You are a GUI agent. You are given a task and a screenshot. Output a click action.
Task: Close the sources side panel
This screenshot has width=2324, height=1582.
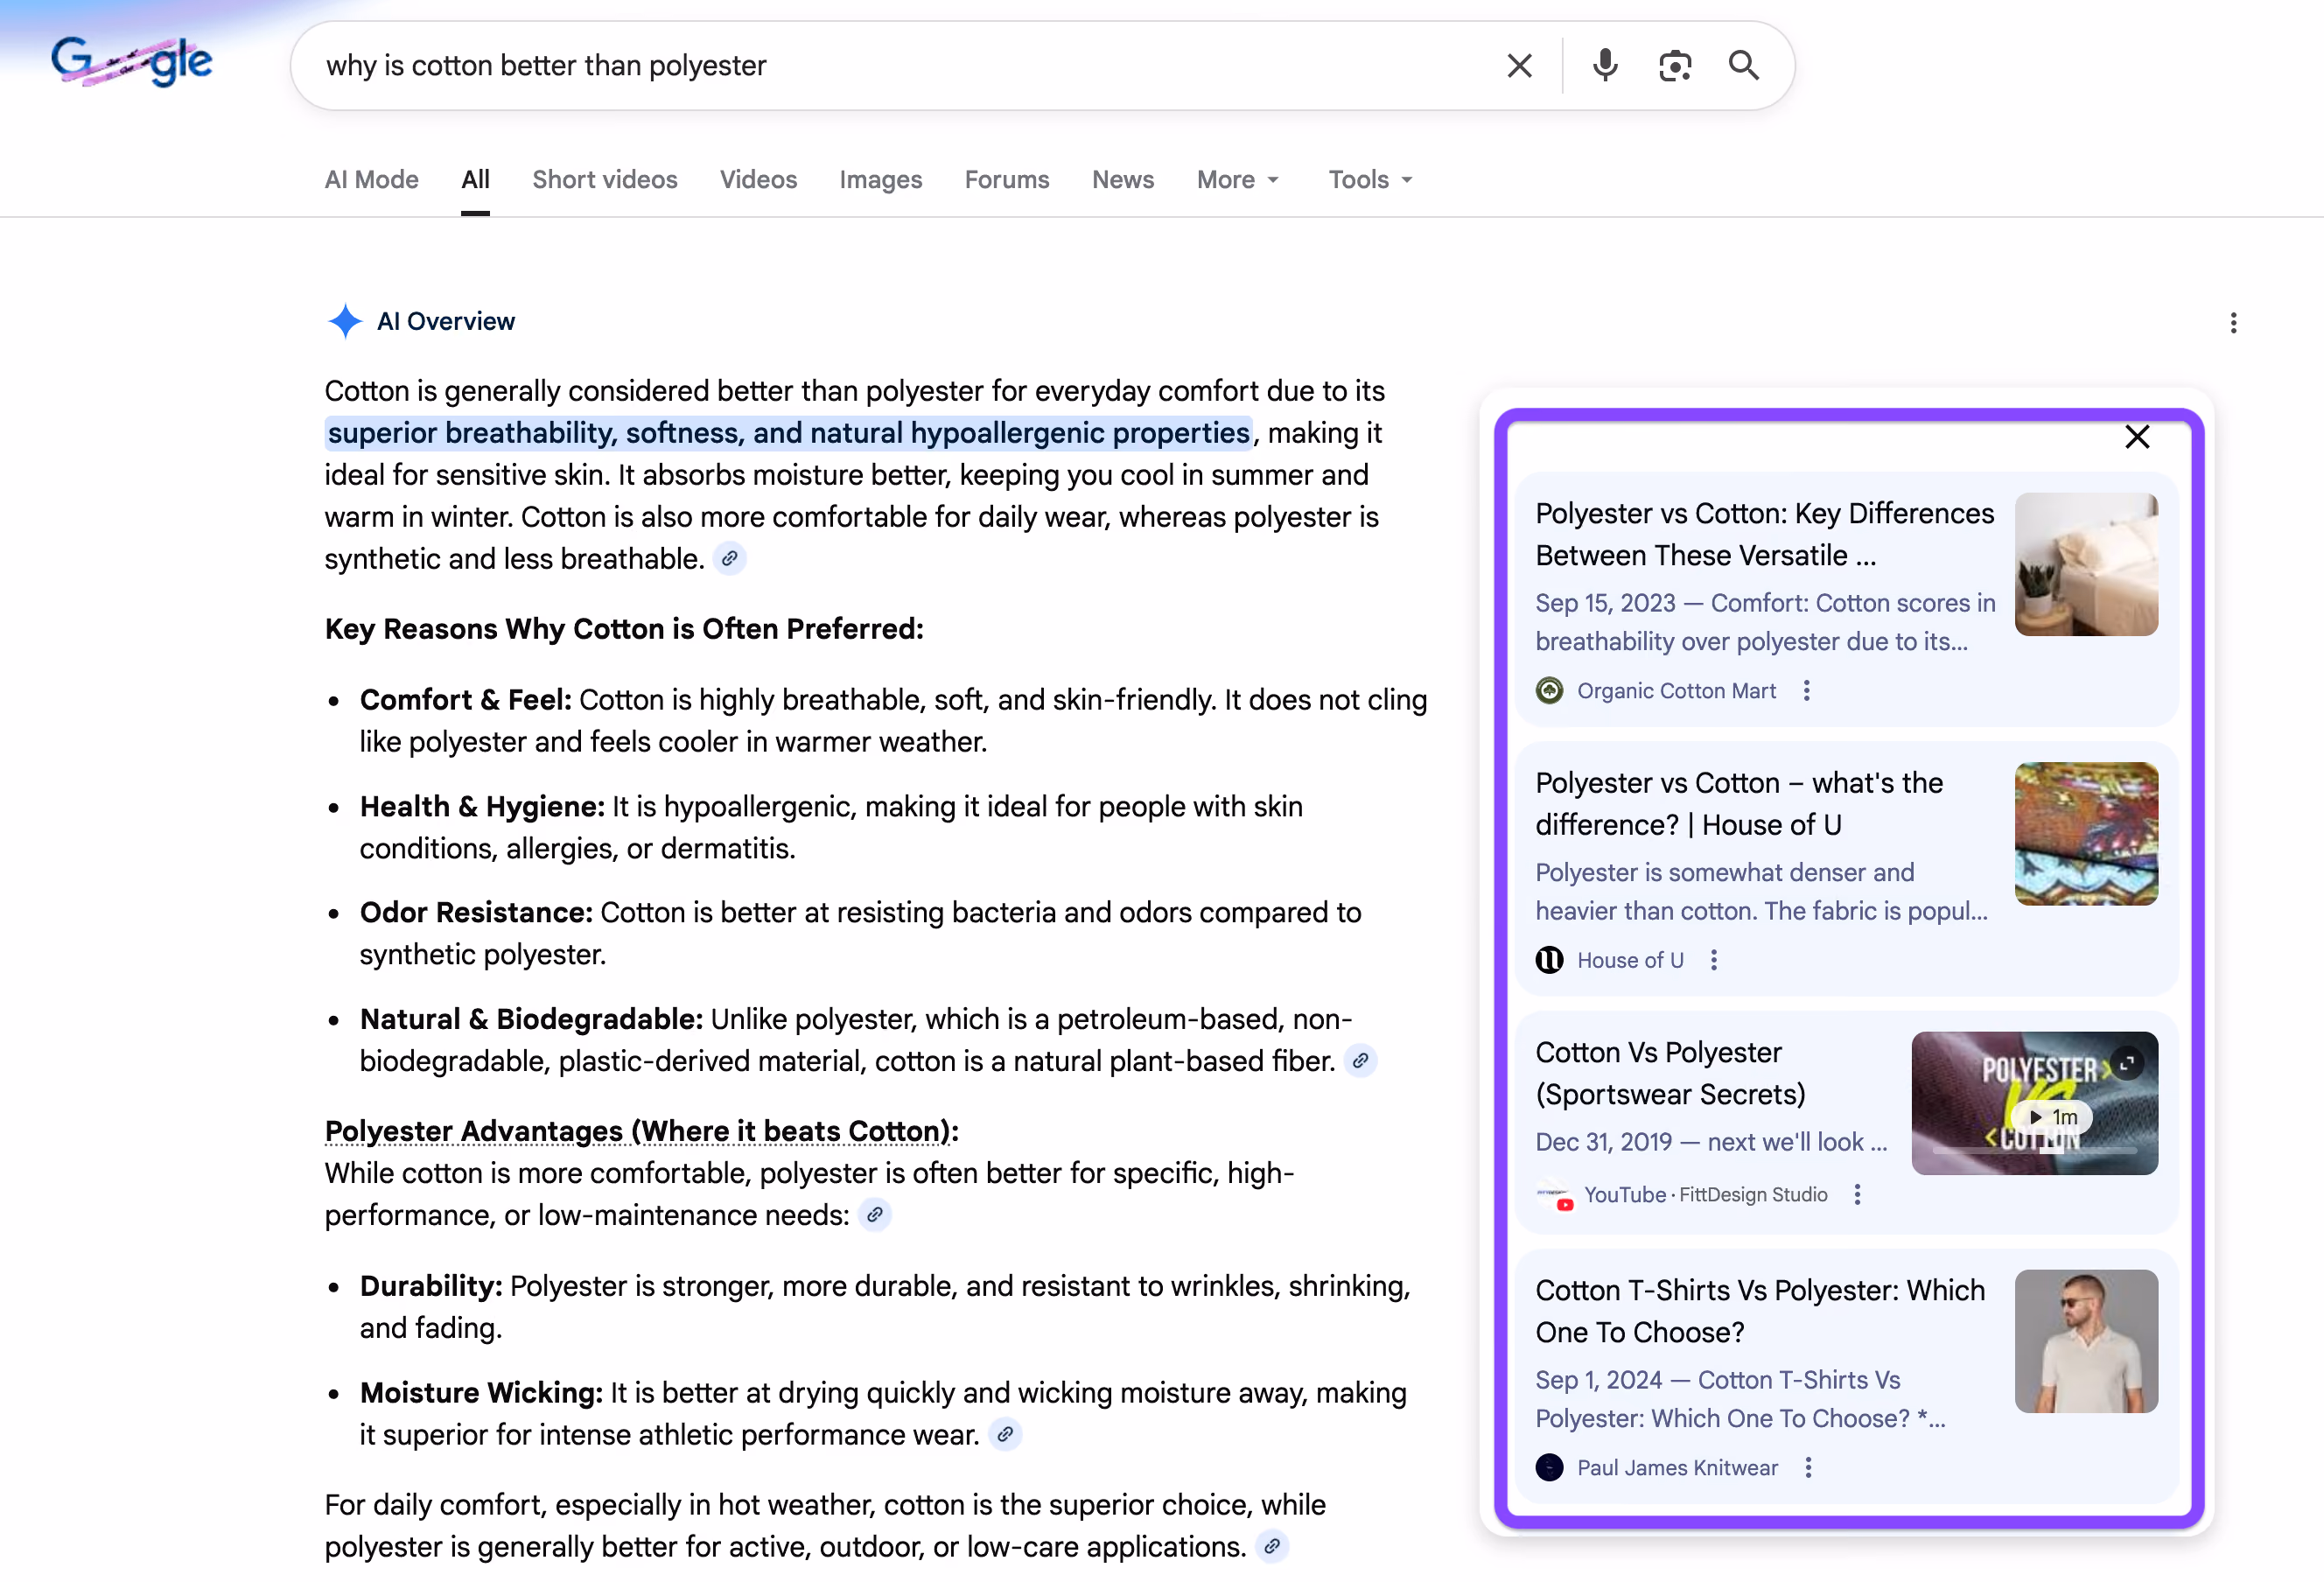point(2136,437)
